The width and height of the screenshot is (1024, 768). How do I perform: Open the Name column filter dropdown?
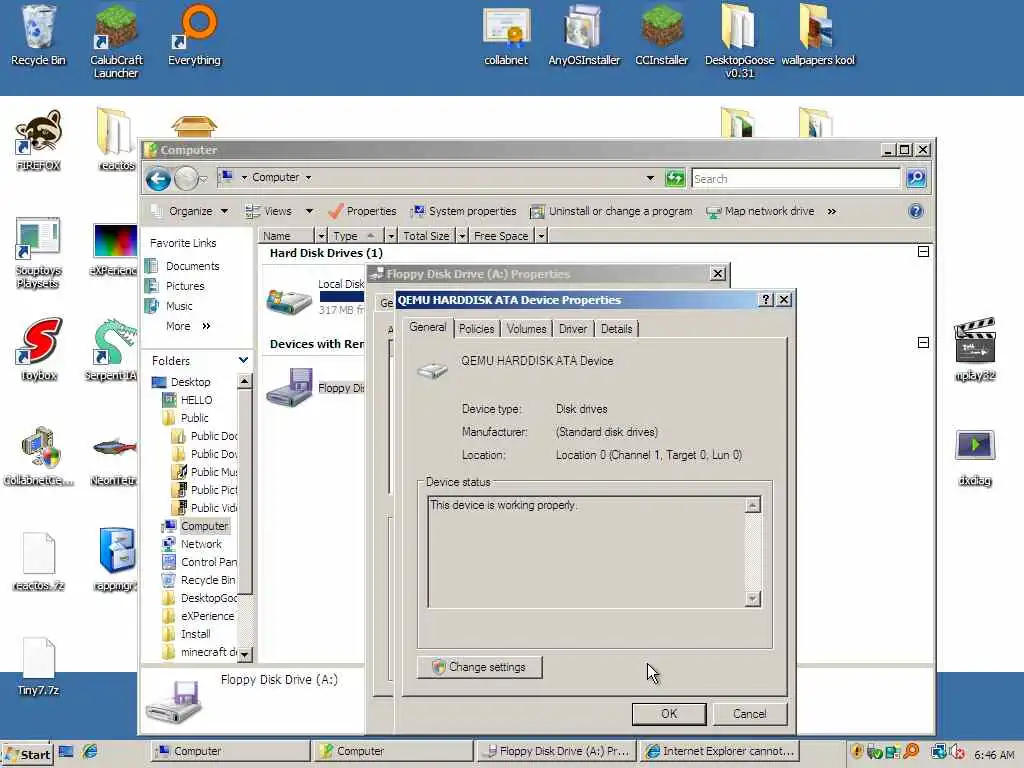click(x=321, y=236)
